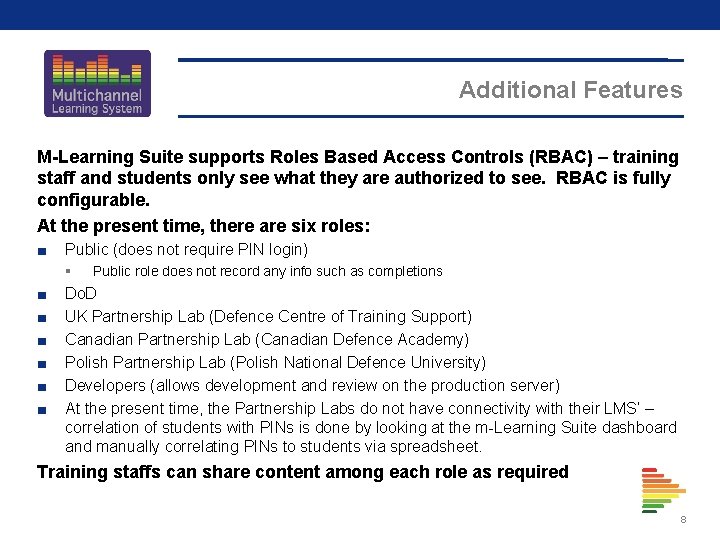
Task: Select the DoD role text
Action: [81, 293]
